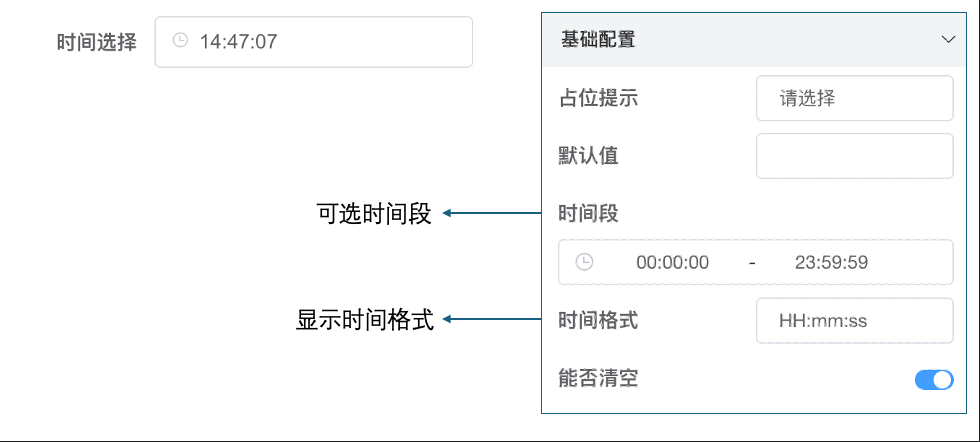The height and width of the screenshot is (442, 980).
Task: Click the clock icon in the 时间选择 field
Action: click(180, 41)
